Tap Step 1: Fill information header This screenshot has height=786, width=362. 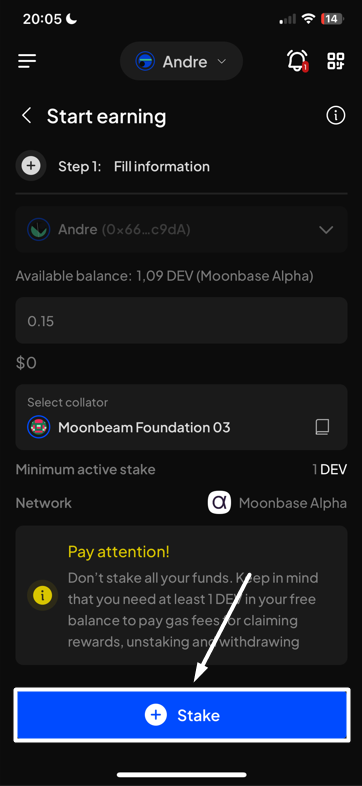[134, 166]
